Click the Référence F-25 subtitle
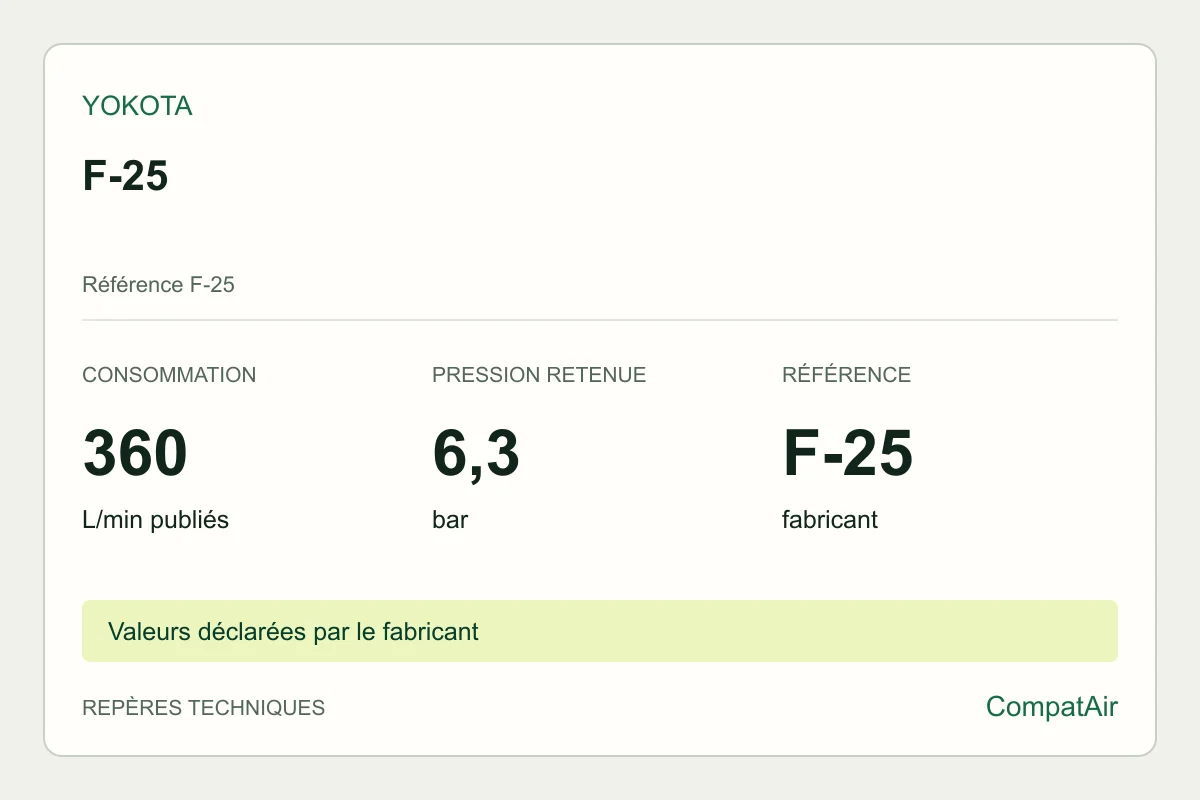 click(x=158, y=285)
